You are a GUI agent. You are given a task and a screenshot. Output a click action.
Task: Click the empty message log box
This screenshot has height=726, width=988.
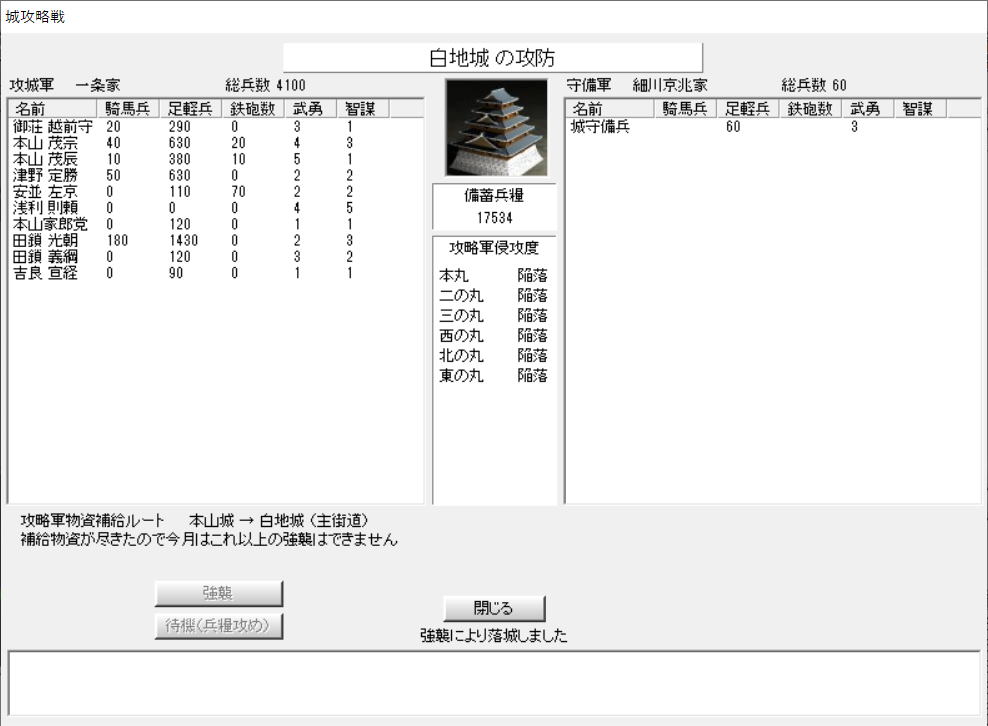pyautogui.click(x=494, y=682)
